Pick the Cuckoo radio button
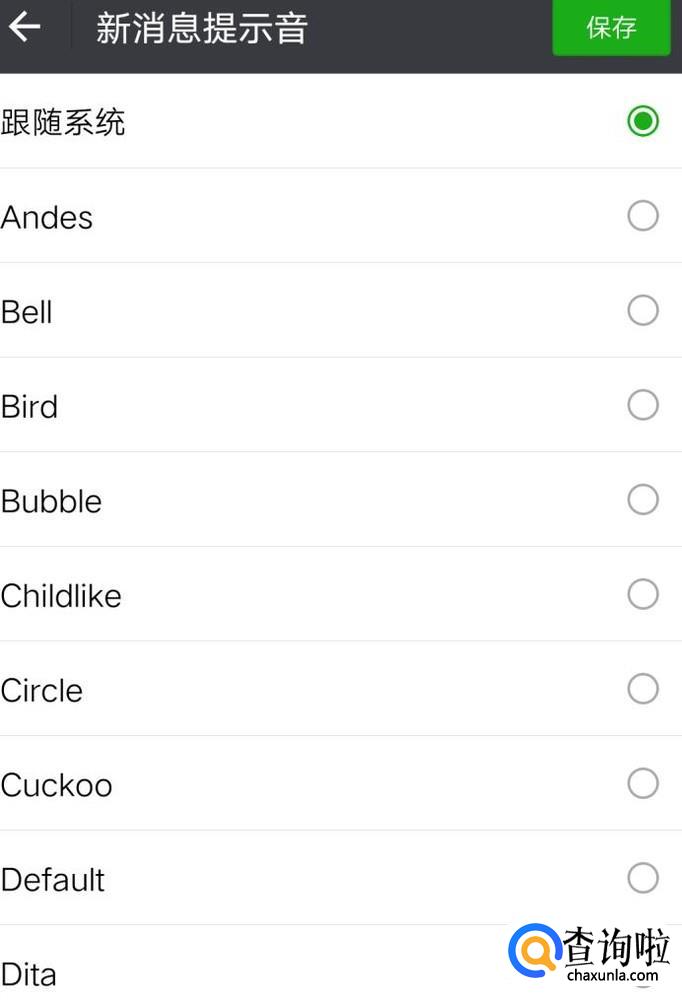Viewport: 682px width, 1006px height. pyautogui.click(x=643, y=784)
